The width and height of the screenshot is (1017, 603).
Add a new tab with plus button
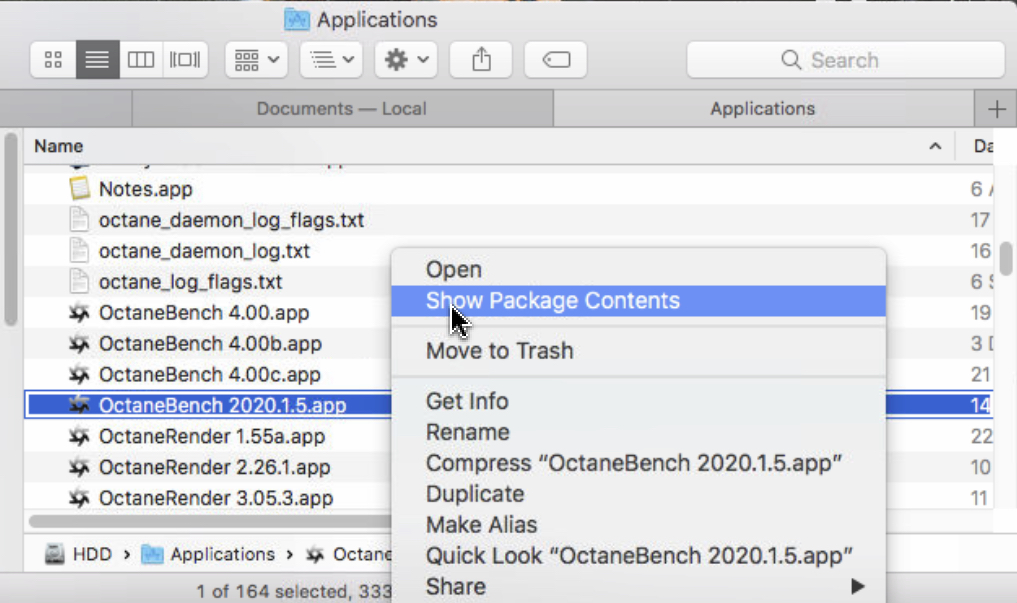[x=996, y=109]
